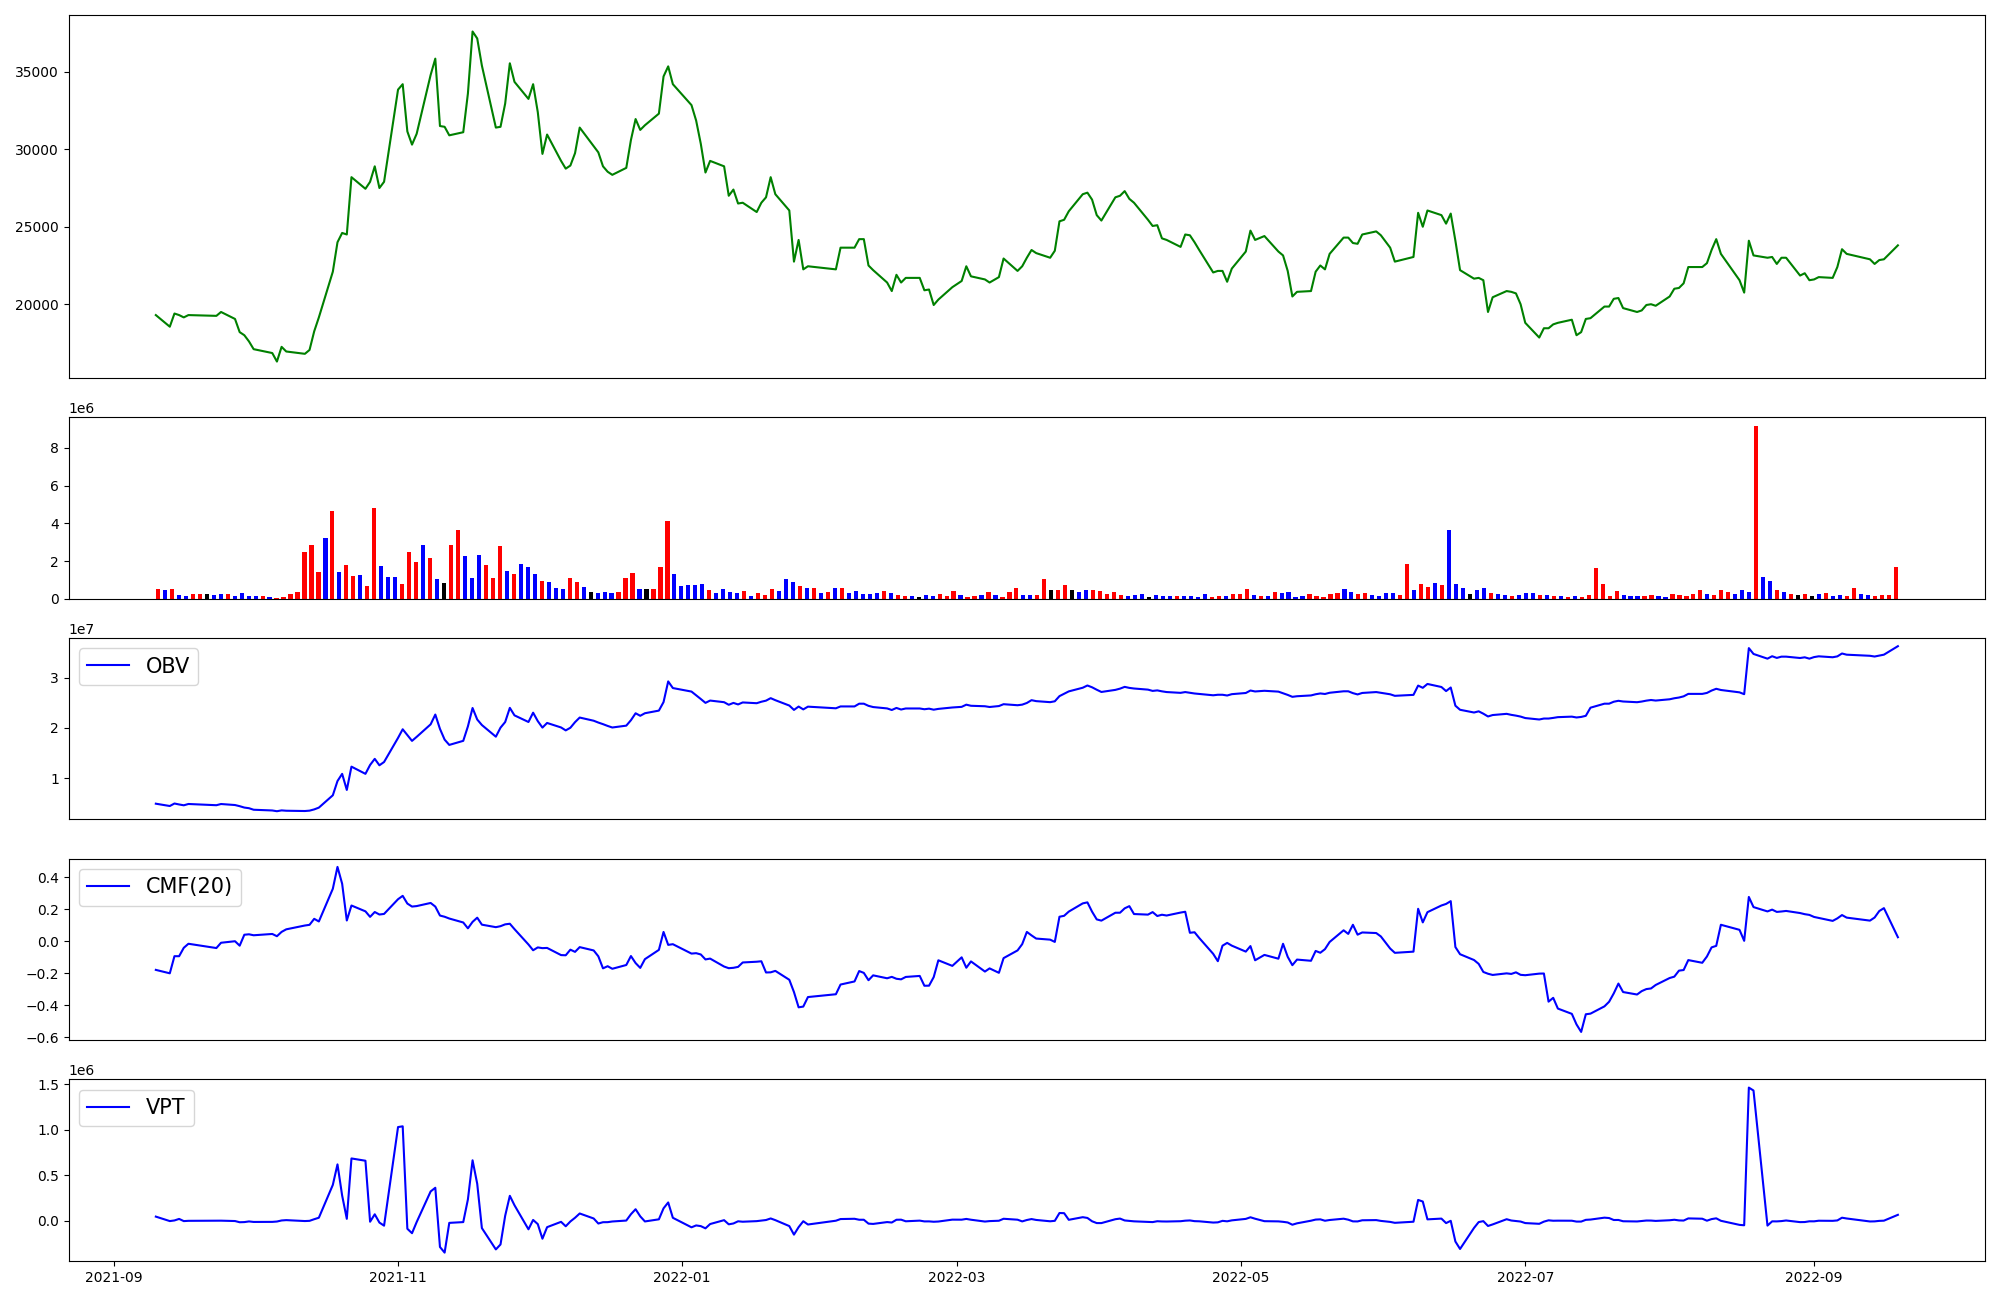Click the 2022-09 x-axis date label
2000x1300 pixels.
[1813, 1277]
